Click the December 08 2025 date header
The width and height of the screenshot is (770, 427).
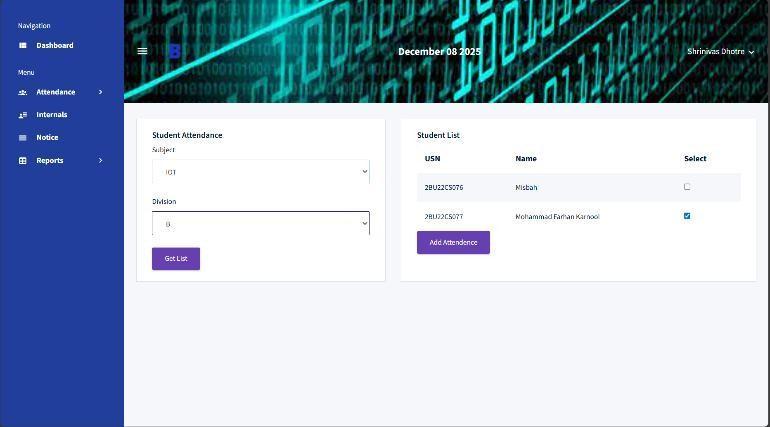[439, 51]
